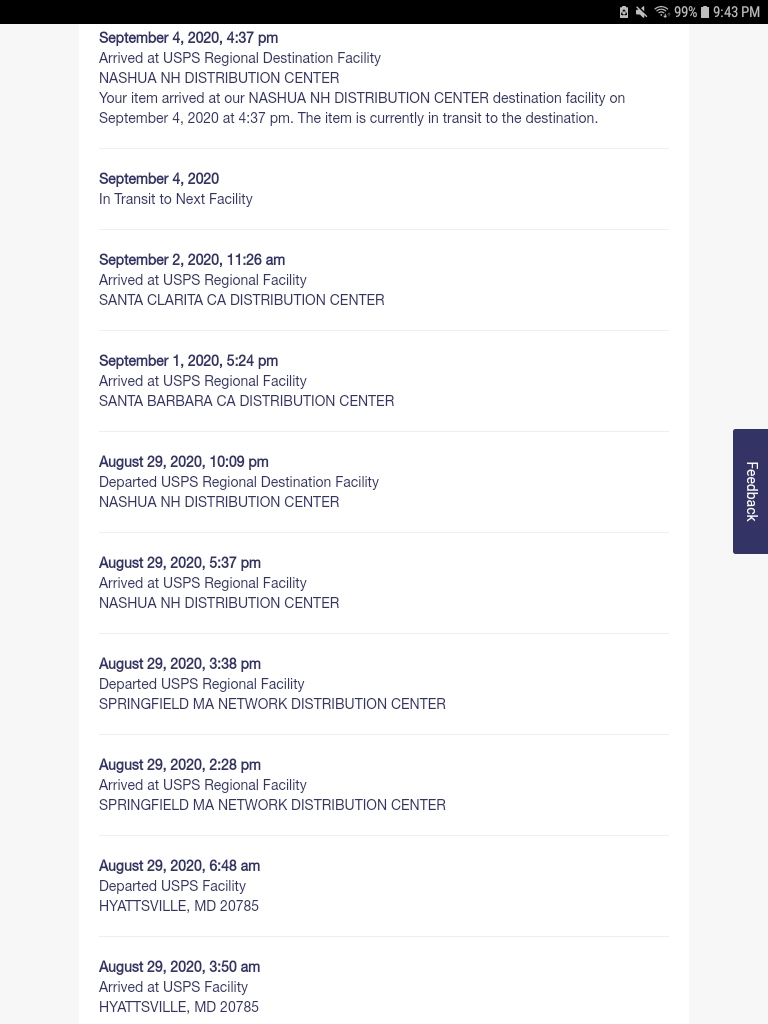768x1024 pixels.
Task: Tap the muted sound status icon
Action: pyautogui.click(x=642, y=12)
